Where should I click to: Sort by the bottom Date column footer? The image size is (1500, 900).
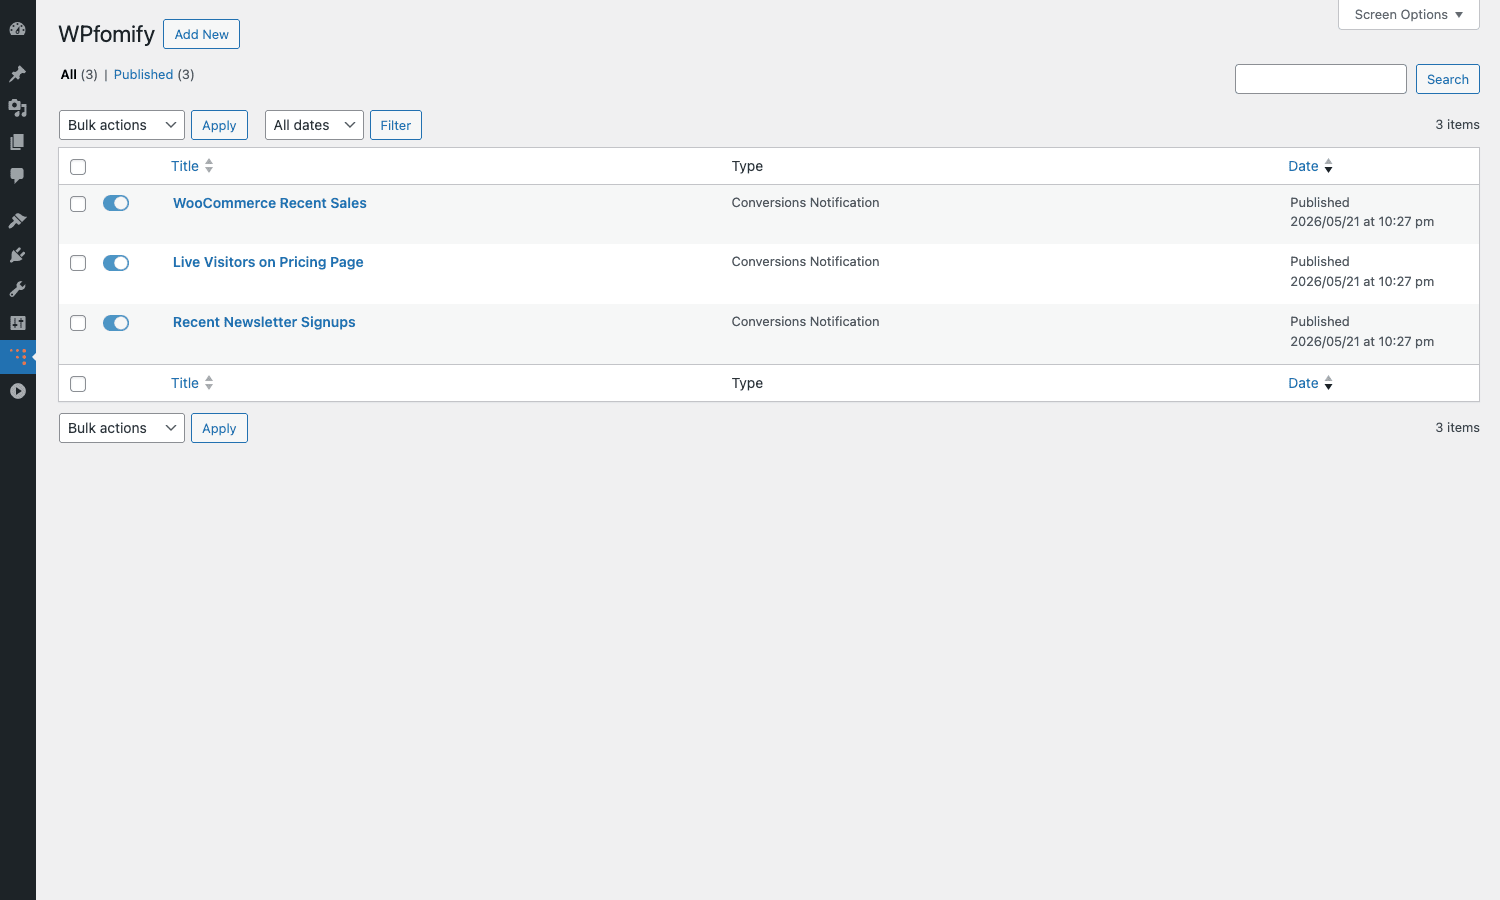tap(1303, 383)
